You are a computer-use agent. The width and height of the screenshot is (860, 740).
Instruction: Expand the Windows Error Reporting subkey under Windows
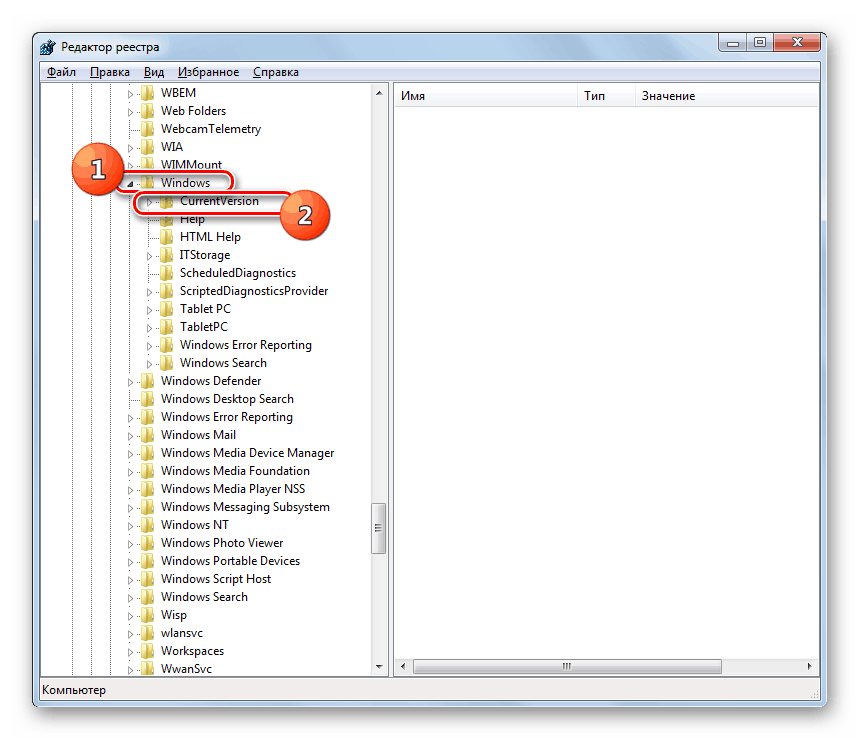pos(149,346)
